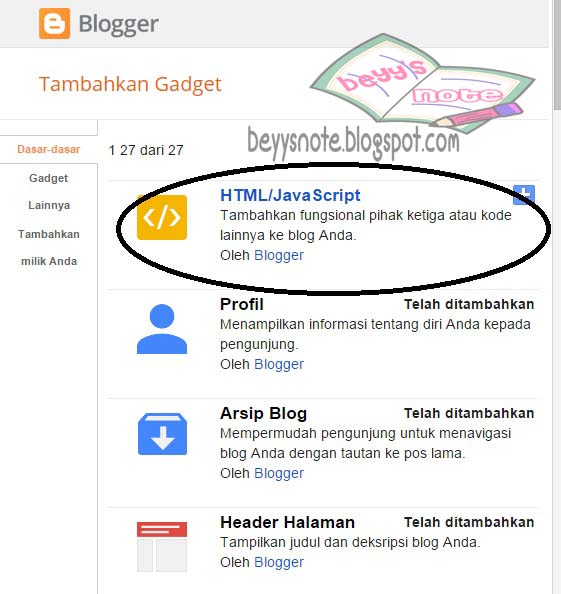The width and height of the screenshot is (561, 594).
Task: Switch to Gadget Lainnya tab
Action: 49,192
